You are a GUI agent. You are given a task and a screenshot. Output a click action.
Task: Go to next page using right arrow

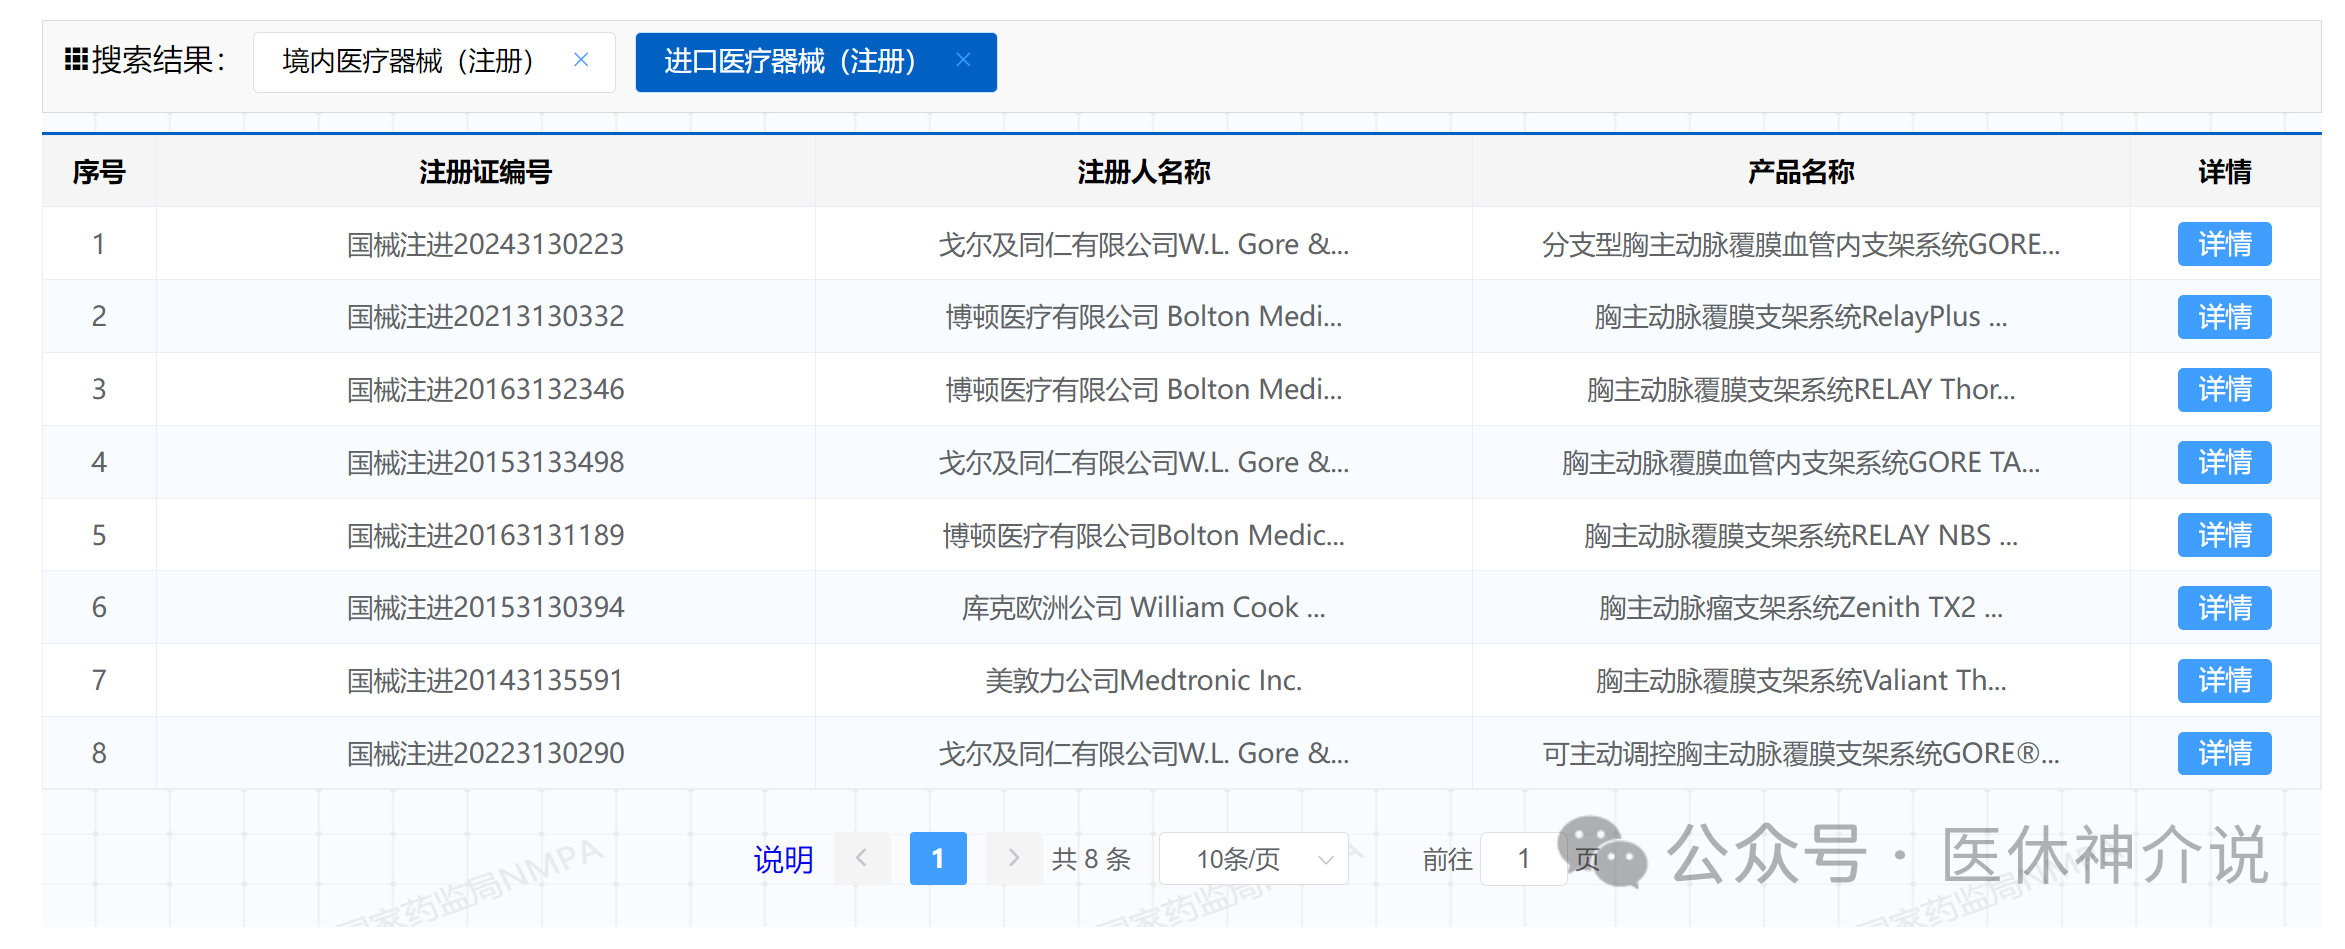click(x=1013, y=858)
